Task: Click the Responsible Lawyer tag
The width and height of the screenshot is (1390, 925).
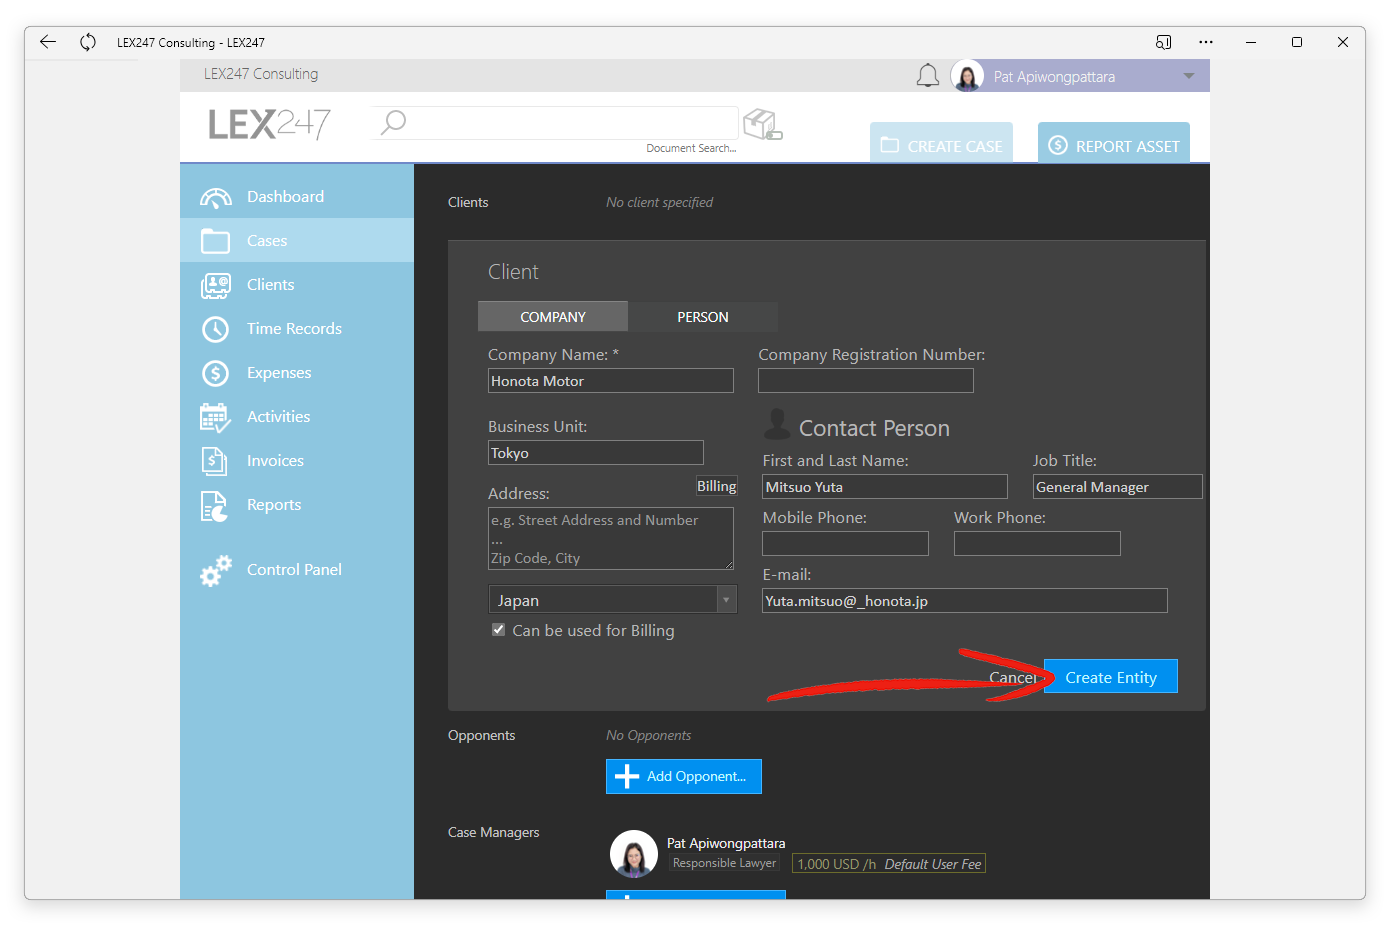Action: coord(724,863)
